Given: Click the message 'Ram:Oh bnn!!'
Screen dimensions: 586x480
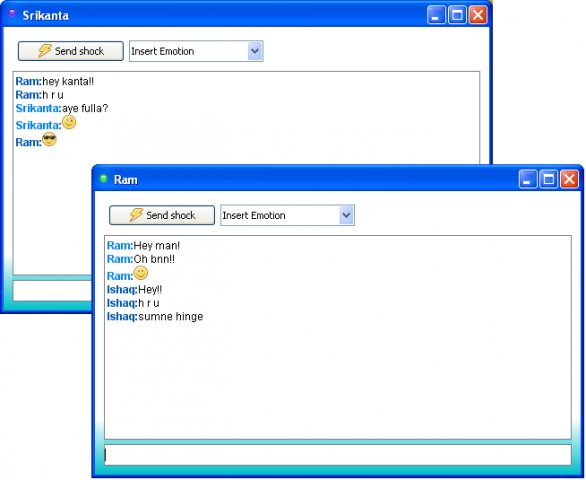Looking at the screenshot, I should tap(141, 259).
